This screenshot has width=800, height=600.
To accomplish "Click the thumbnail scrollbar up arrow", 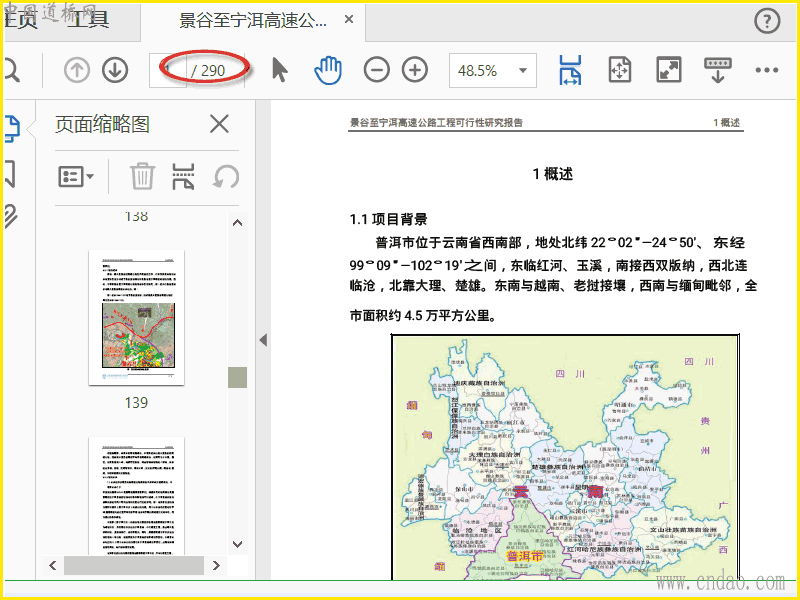I will pos(237,222).
